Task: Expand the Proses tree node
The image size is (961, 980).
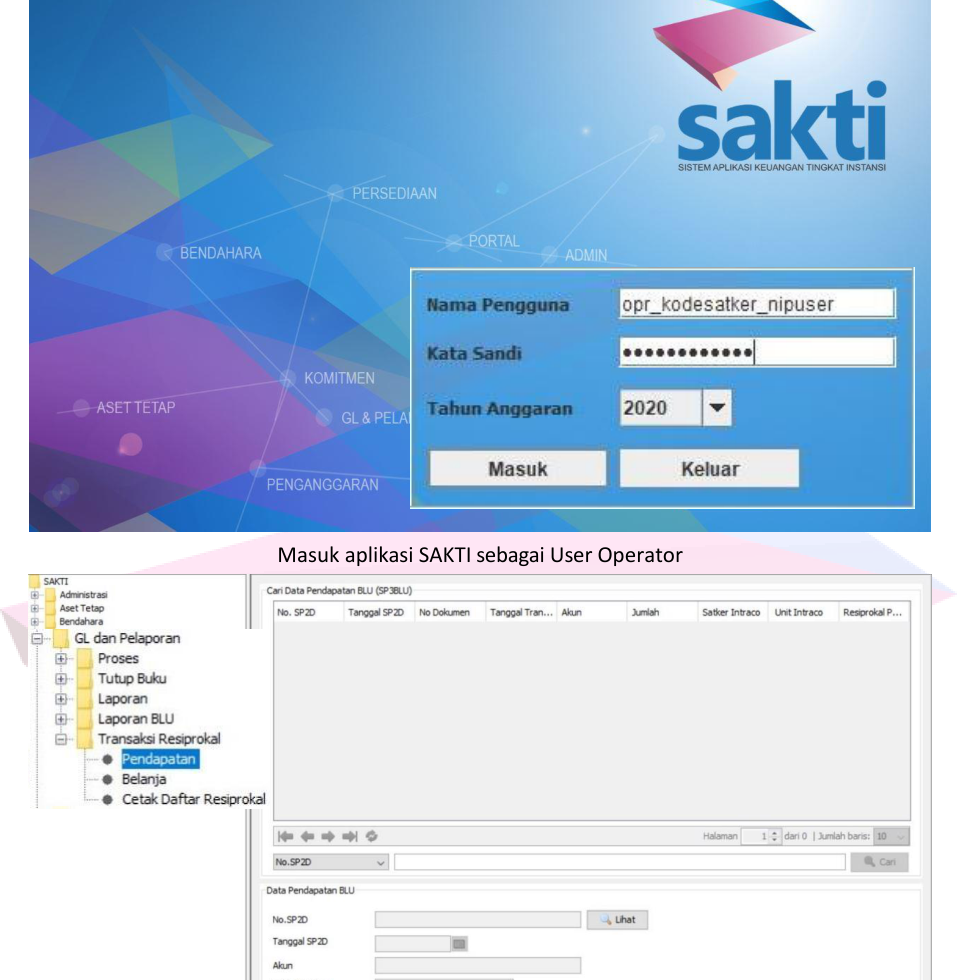Action: (x=61, y=659)
